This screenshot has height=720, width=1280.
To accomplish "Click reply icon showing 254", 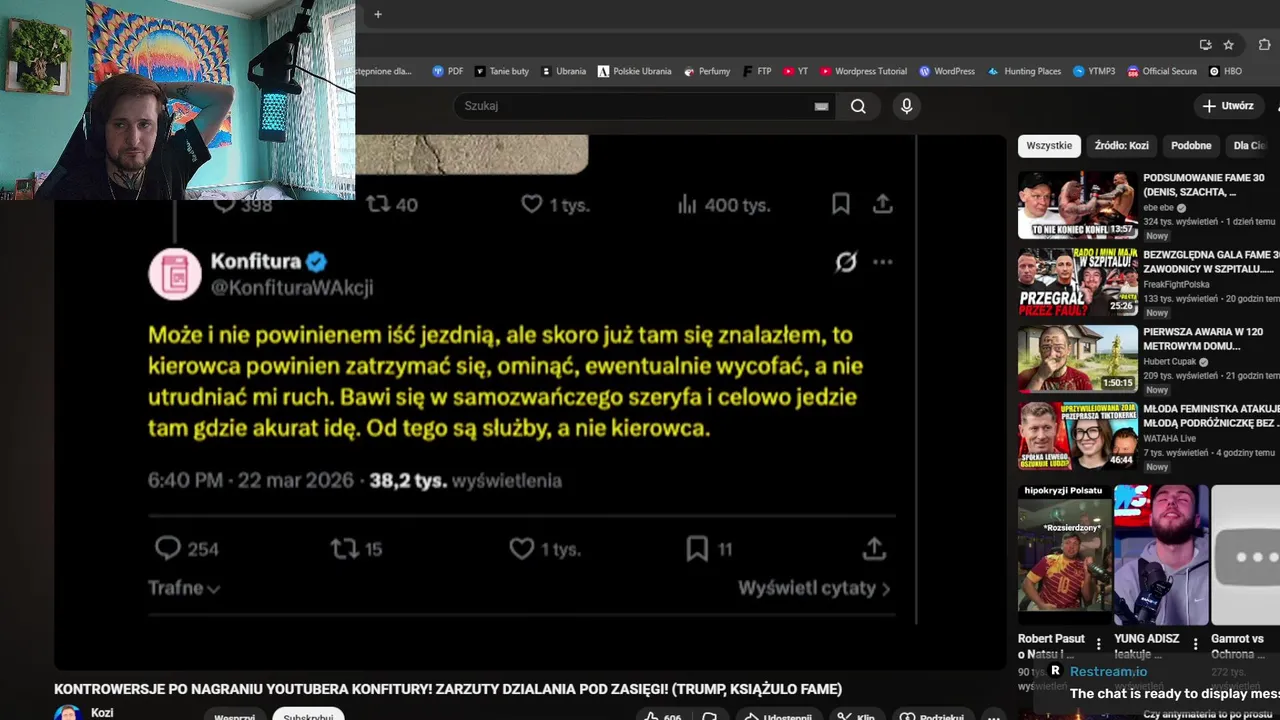I will tap(168, 548).
